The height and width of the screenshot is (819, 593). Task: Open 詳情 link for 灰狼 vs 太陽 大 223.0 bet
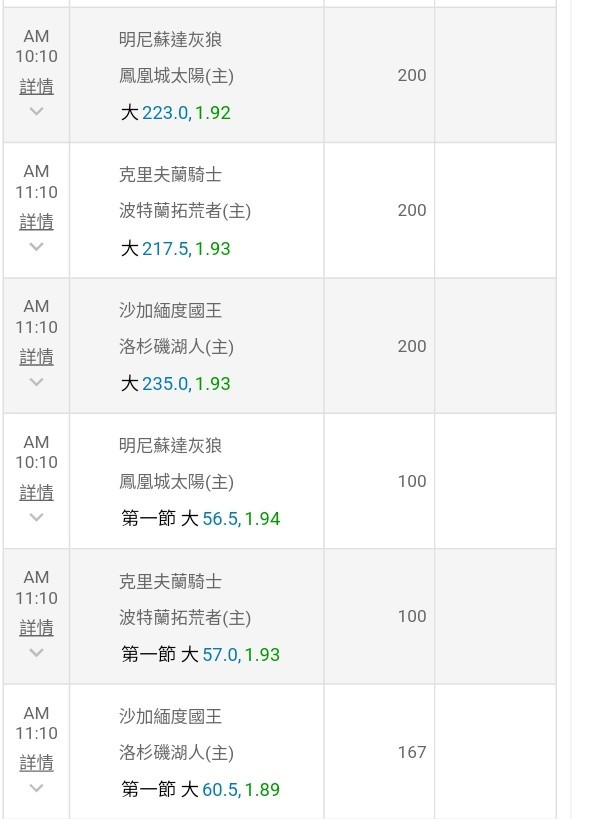coord(37,86)
